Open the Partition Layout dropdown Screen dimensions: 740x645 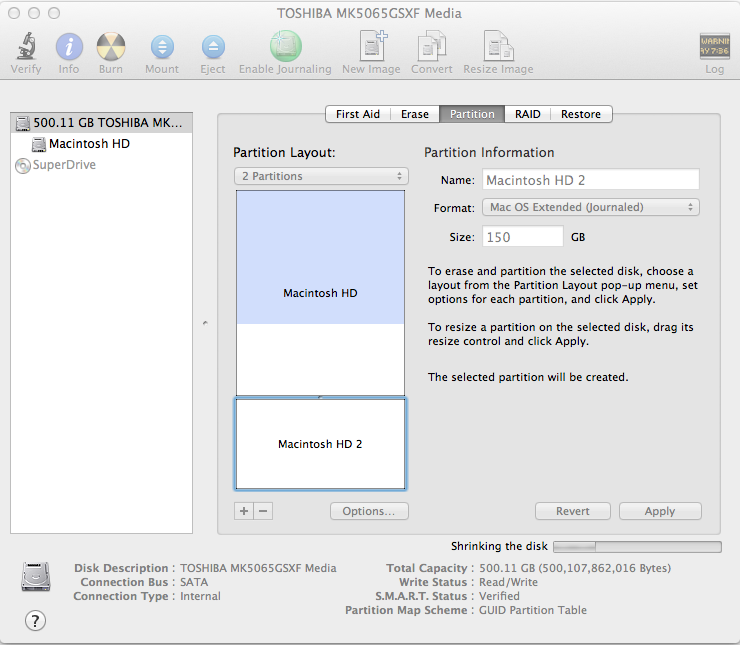(321, 176)
